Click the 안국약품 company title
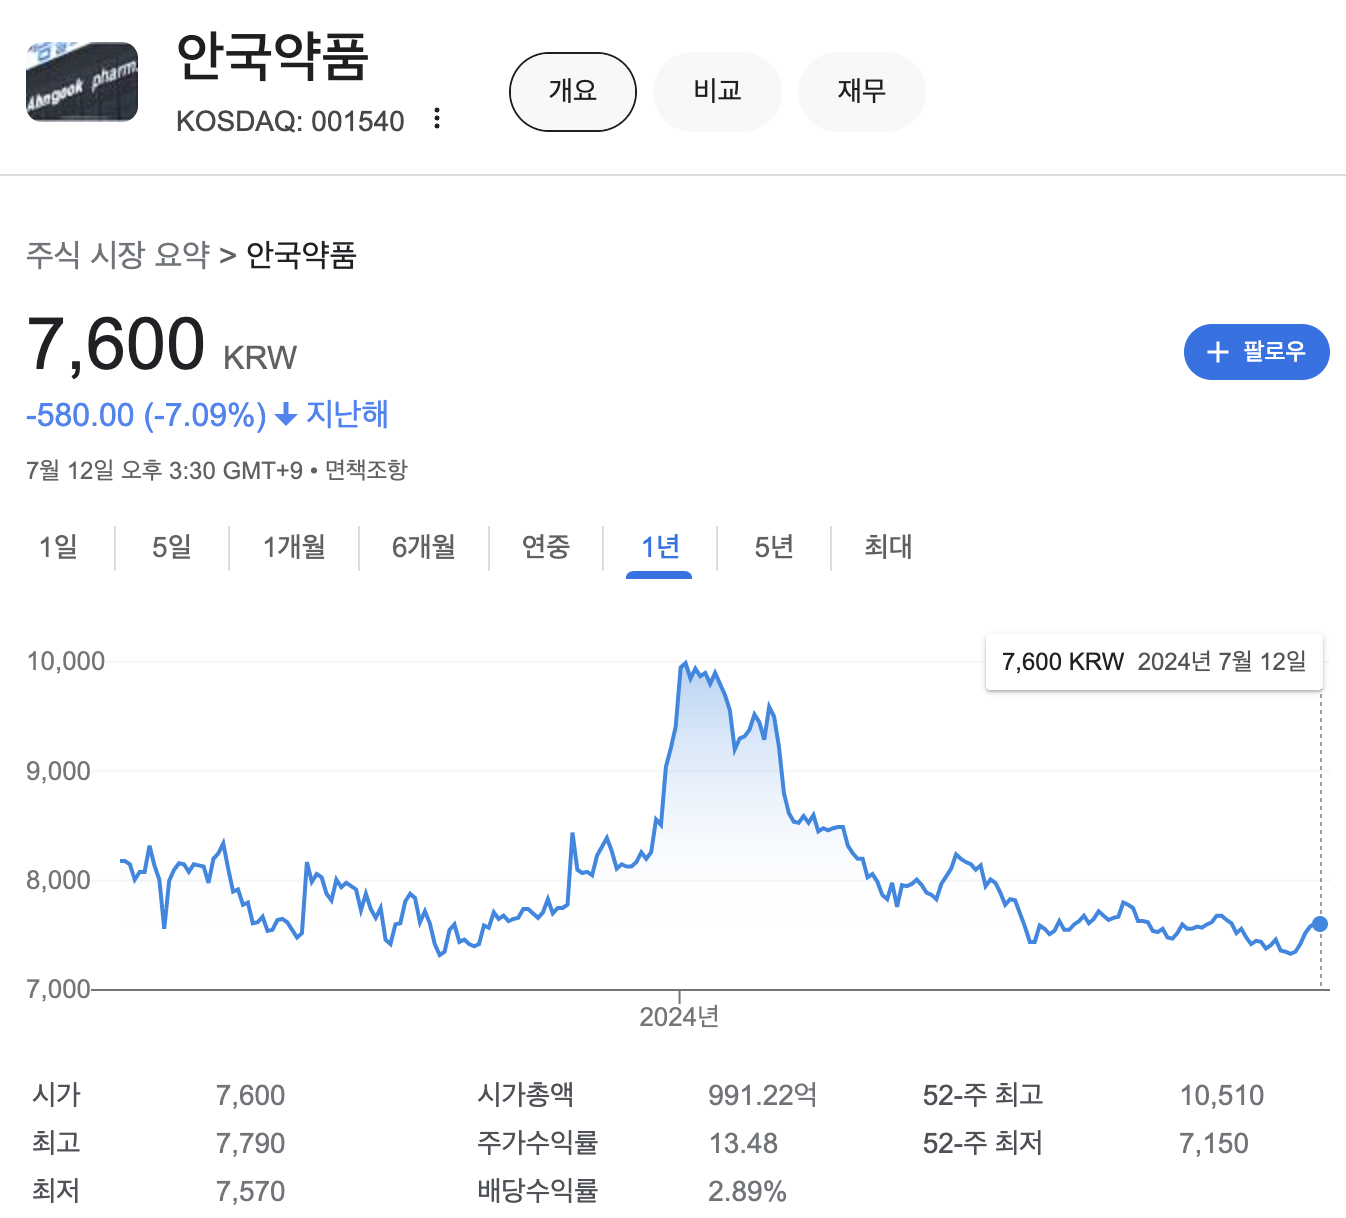The width and height of the screenshot is (1346, 1218). click(x=272, y=56)
